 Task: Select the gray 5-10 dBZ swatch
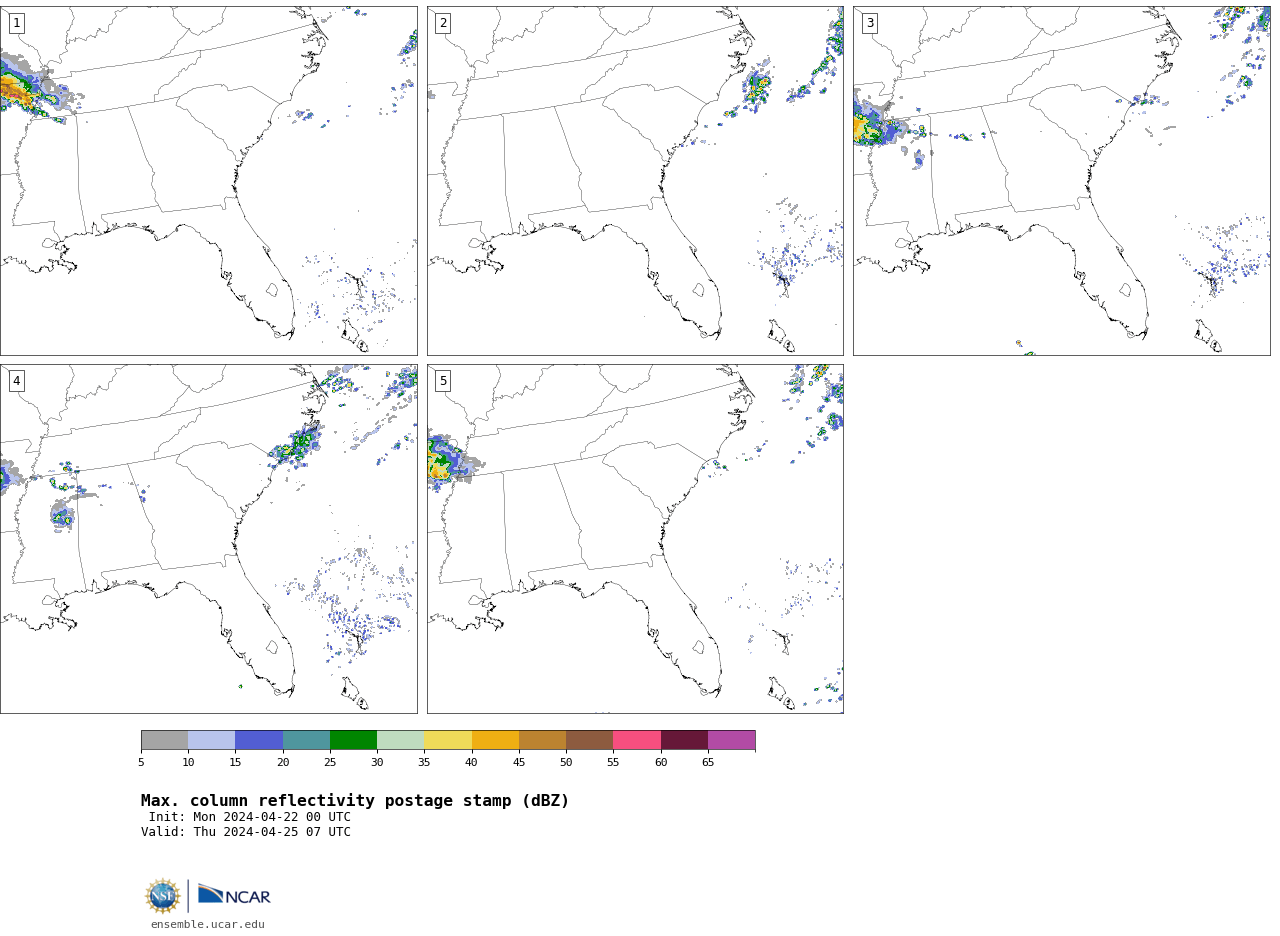point(164,740)
